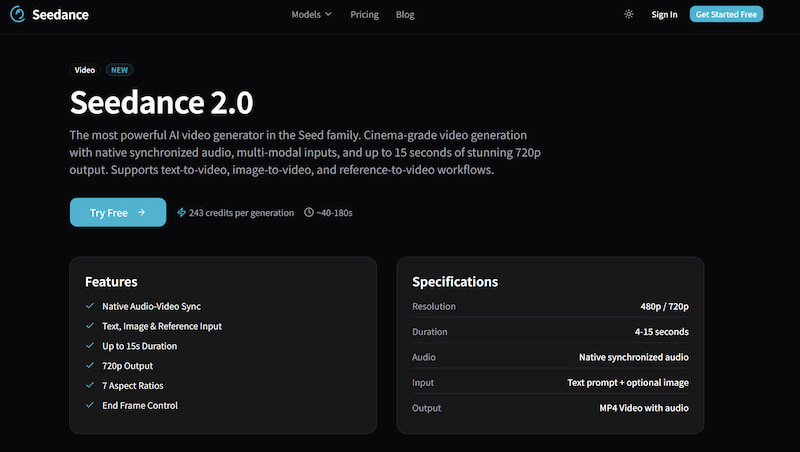The width and height of the screenshot is (800, 452).
Task: Click the checkmark beside End Frame Control
Action: coord(90,405)
